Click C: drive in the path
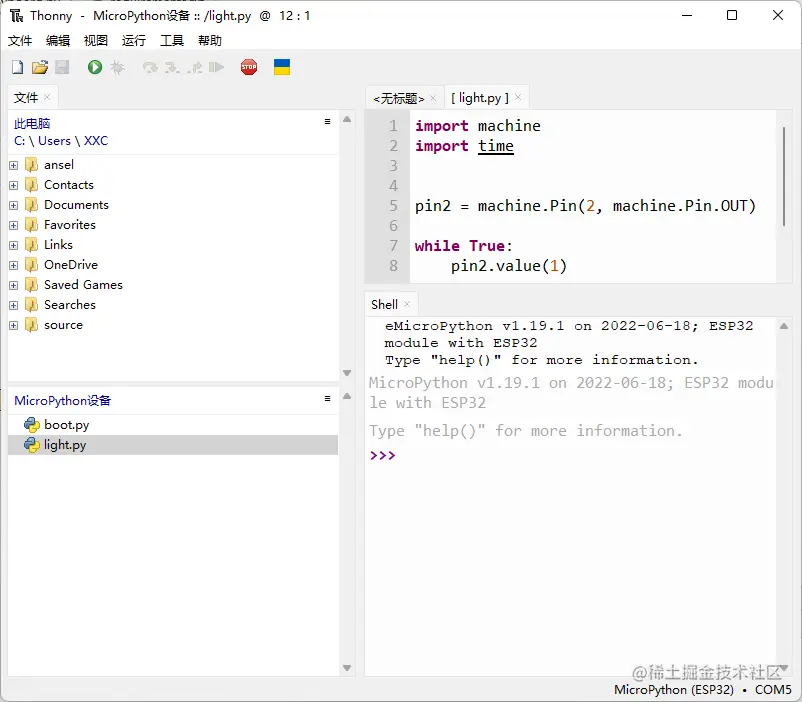Viewport: 802px width, 702px height. pyautogui.click(x=19, y=141)
